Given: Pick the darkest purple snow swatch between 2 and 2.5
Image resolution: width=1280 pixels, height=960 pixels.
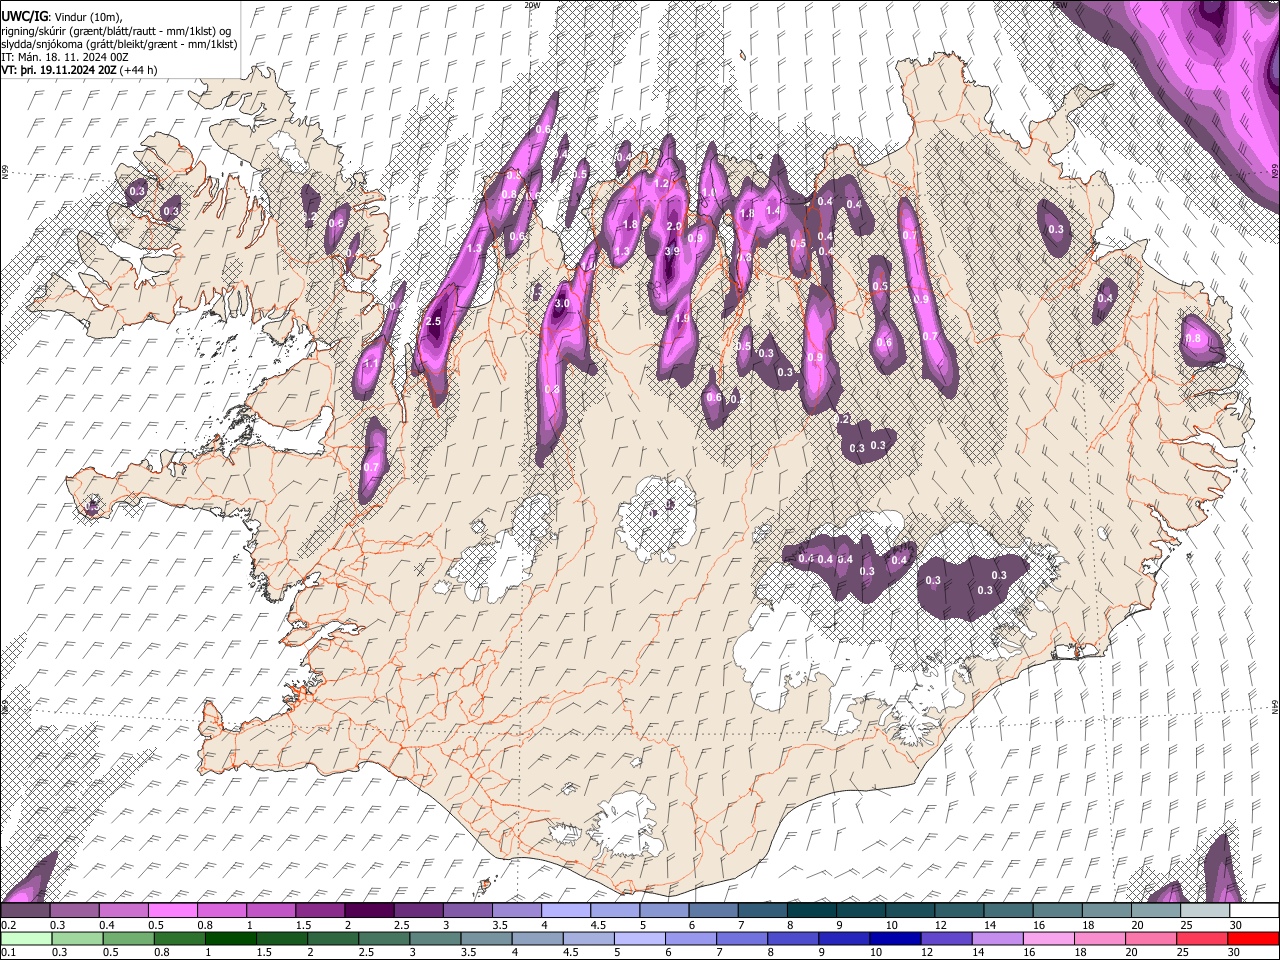Looking at the screenshot, I should click(370, 910).
